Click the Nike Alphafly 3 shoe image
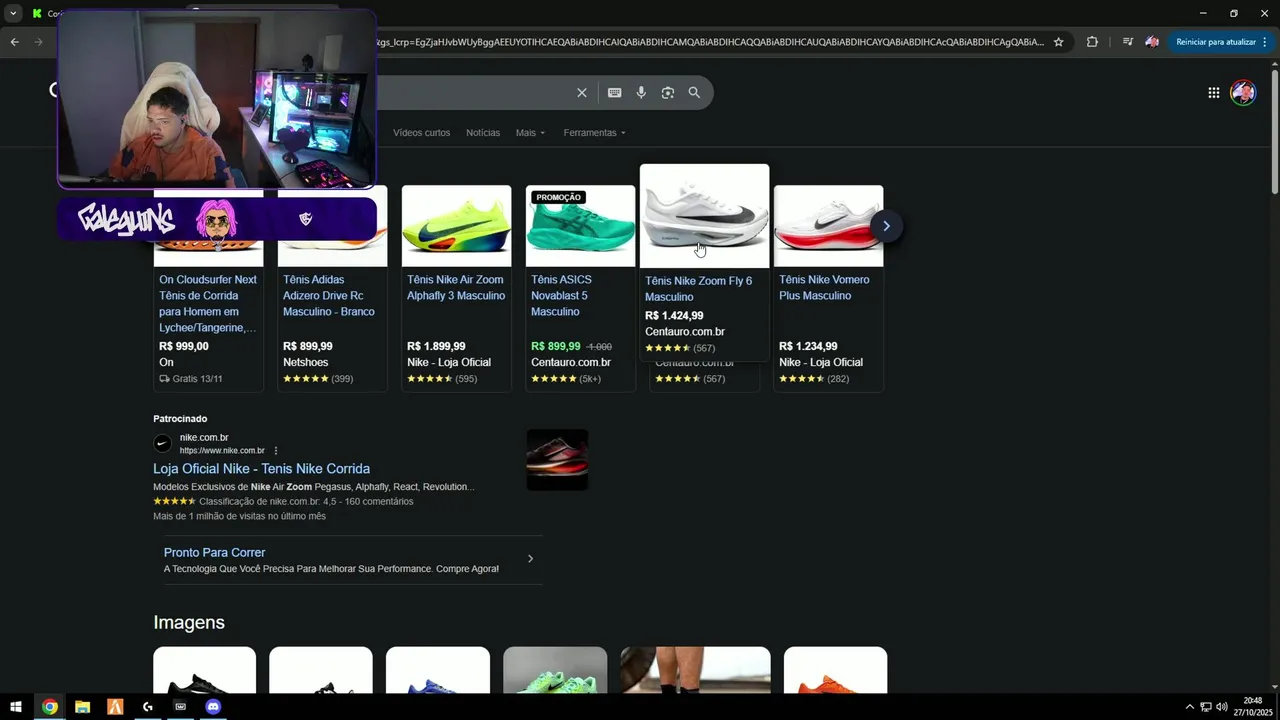Viewport: 1280px width, 720px height. coord(456,226)
